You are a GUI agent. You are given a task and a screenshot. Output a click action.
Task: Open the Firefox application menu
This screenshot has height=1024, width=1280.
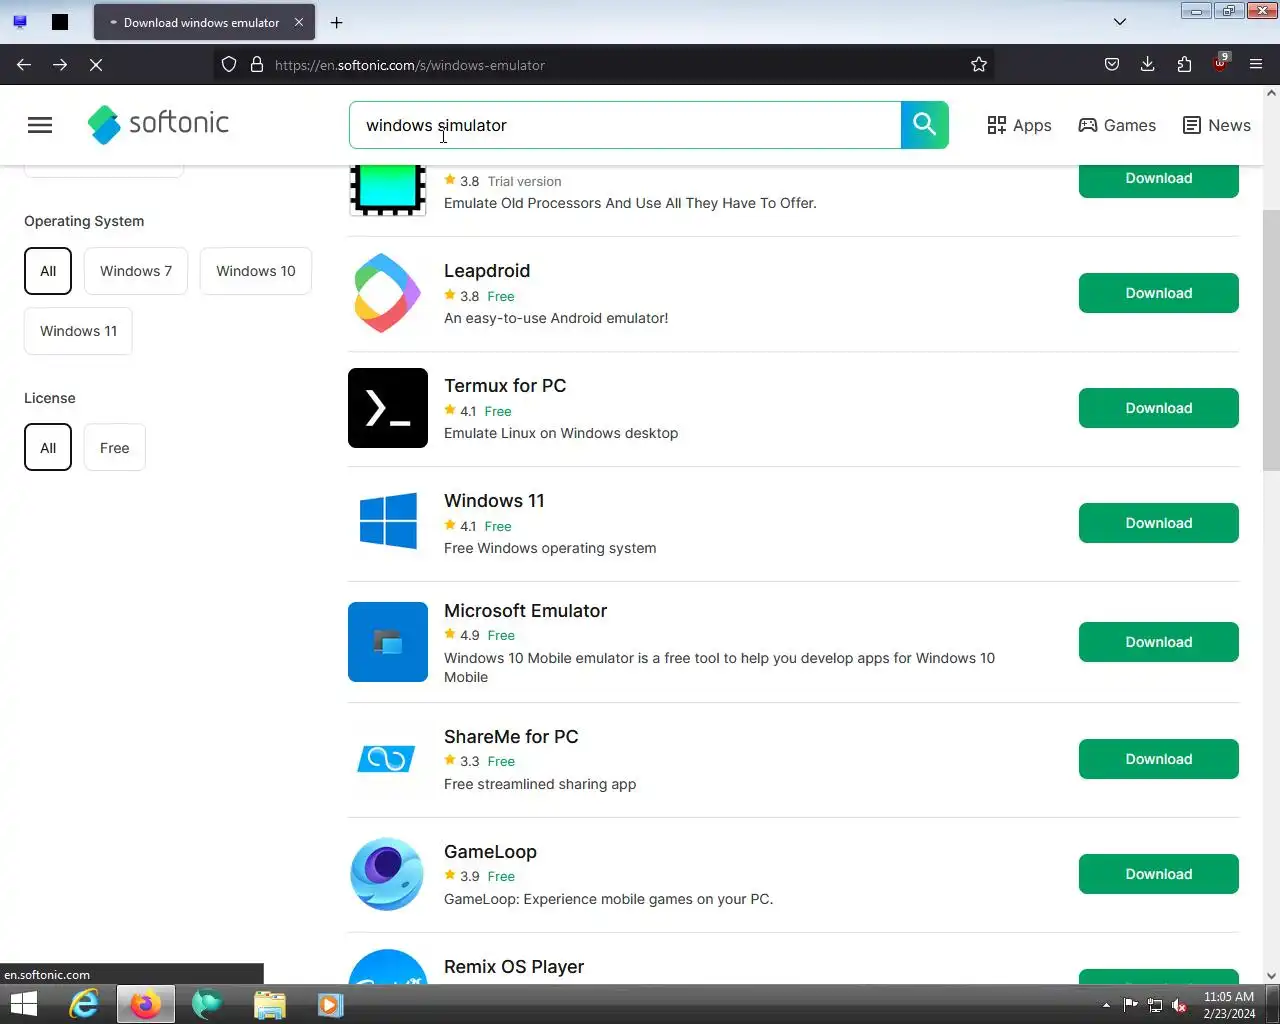[x=1256, y=65]
